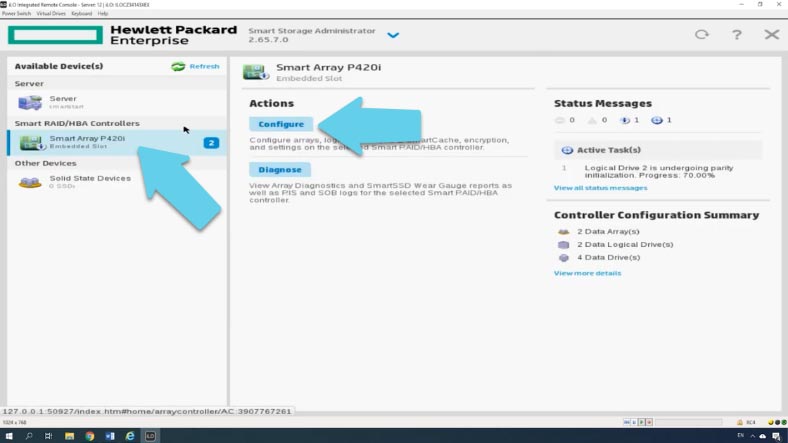Screen dimensions: 788x443
Task: Open View all status messages link
Action: click(x=601, y=188)
